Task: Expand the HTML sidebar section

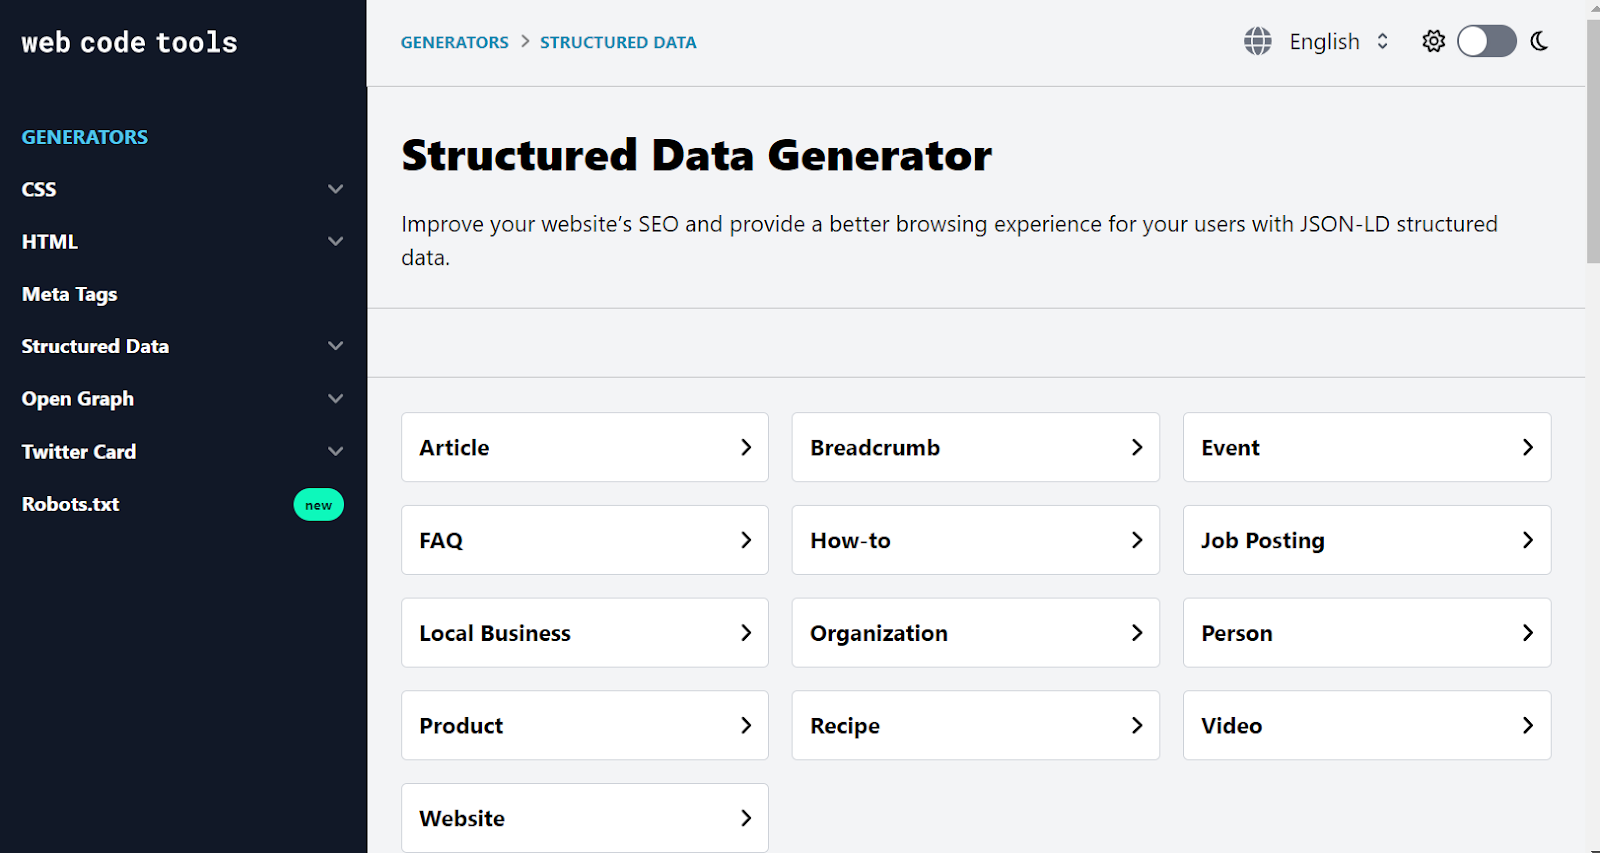Action: 335,241
